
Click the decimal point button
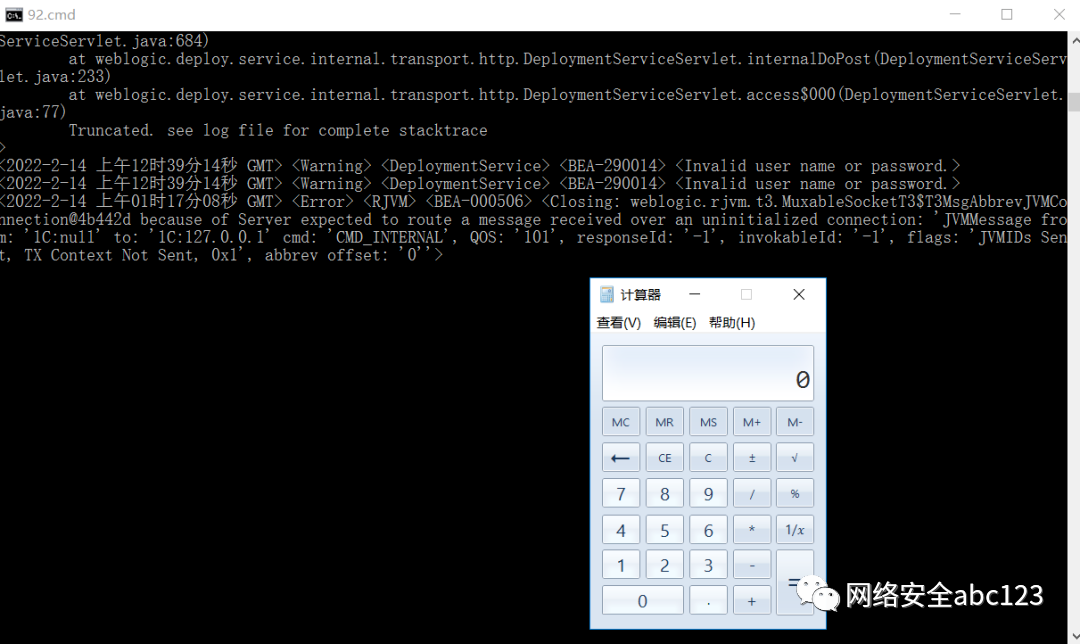tap(708, 601)
